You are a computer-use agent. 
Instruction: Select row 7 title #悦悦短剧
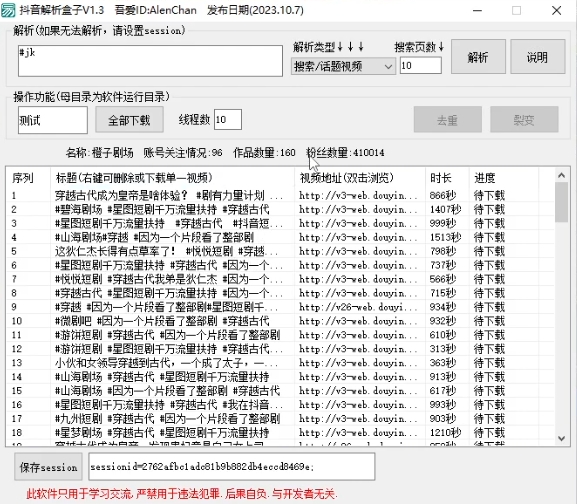(x=169, y=279)
